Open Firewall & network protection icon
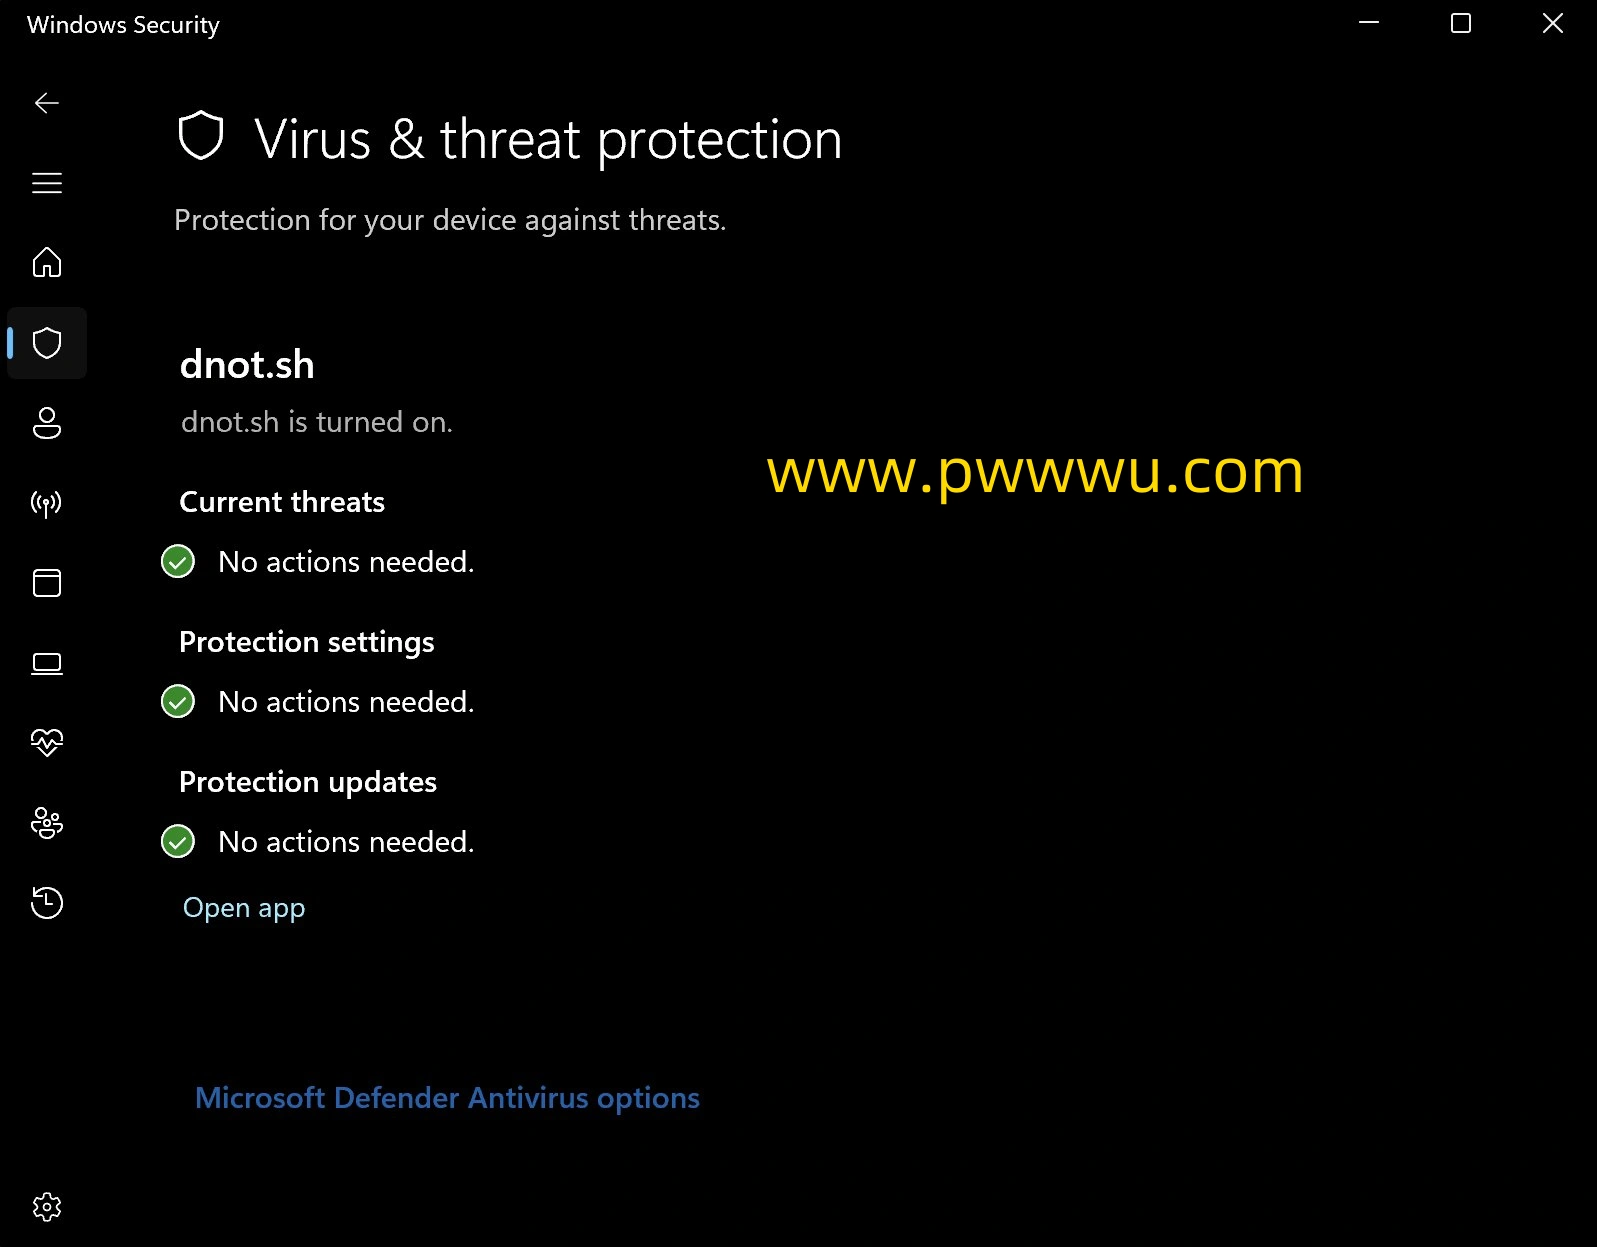 pyautogui.click(x=47, y=503)
